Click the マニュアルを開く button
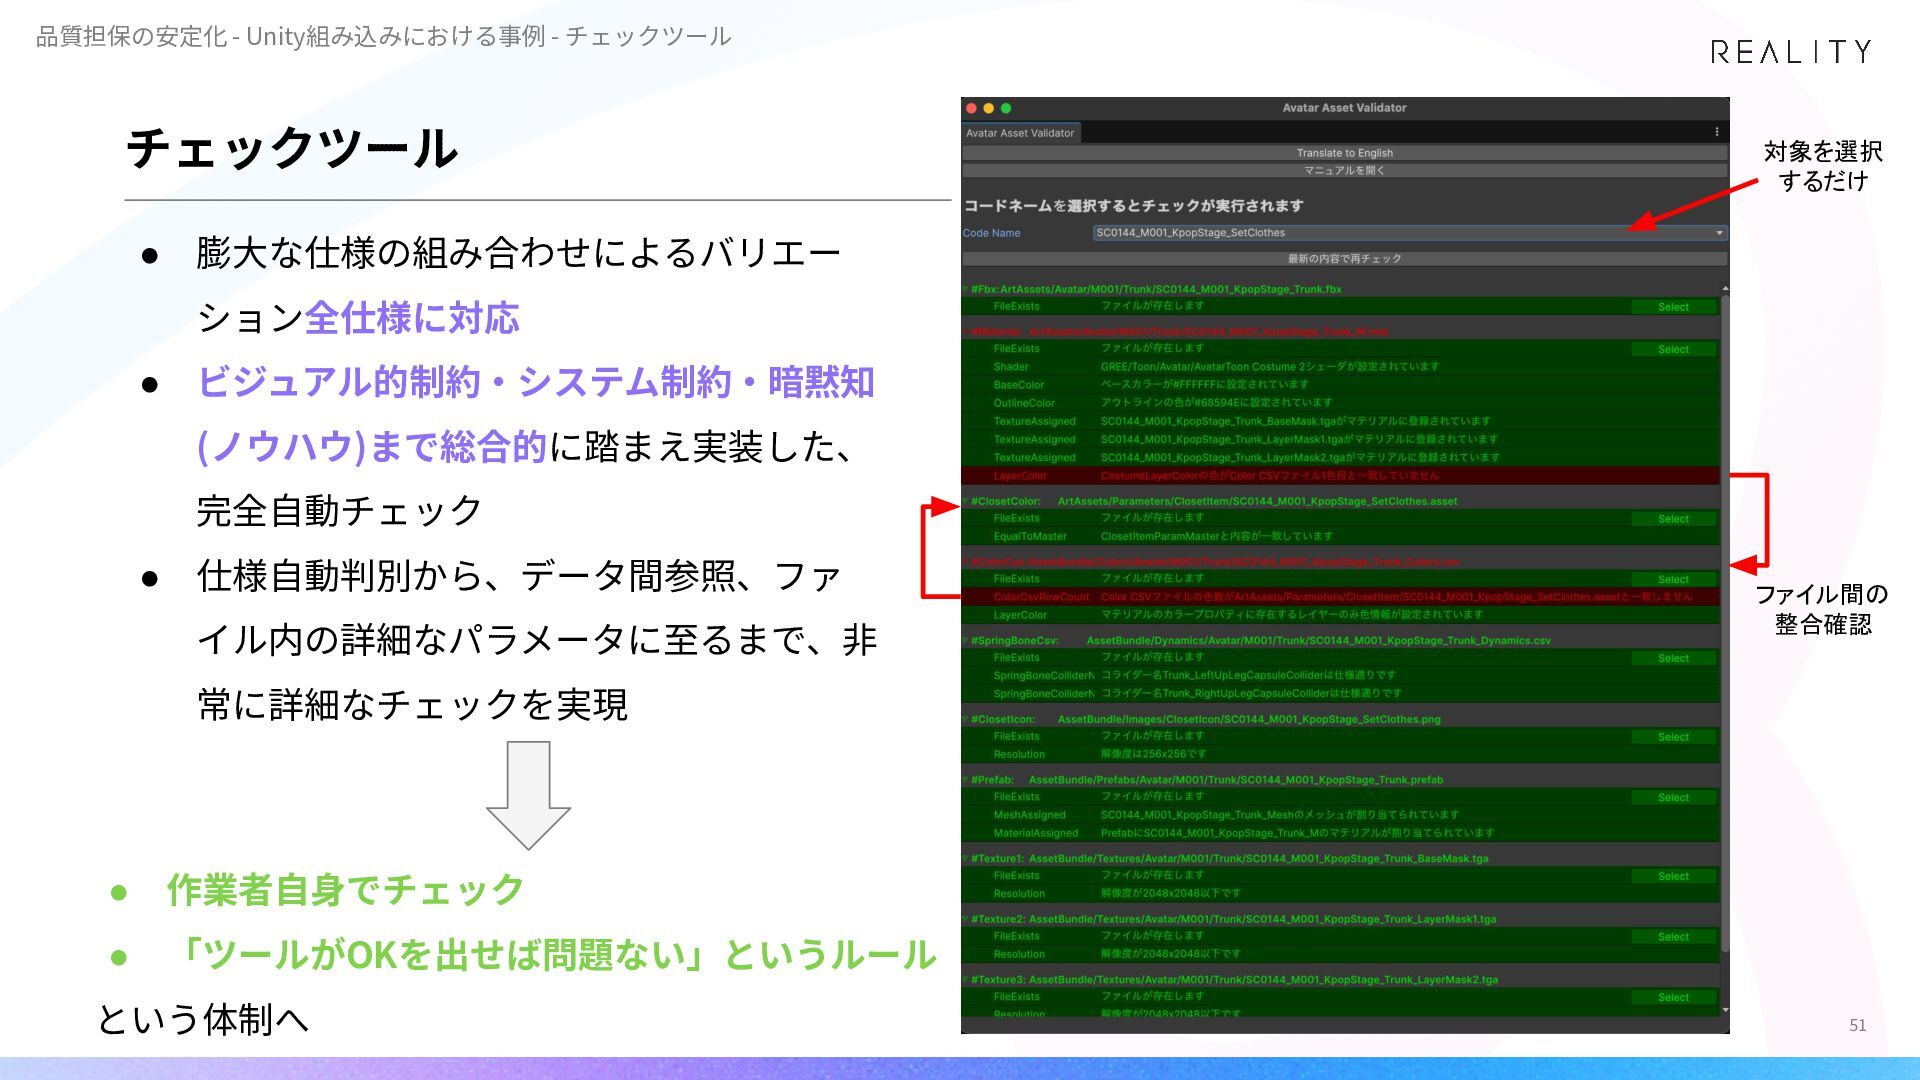Screen dimensions: 1920x1080 pos(1345,171)
